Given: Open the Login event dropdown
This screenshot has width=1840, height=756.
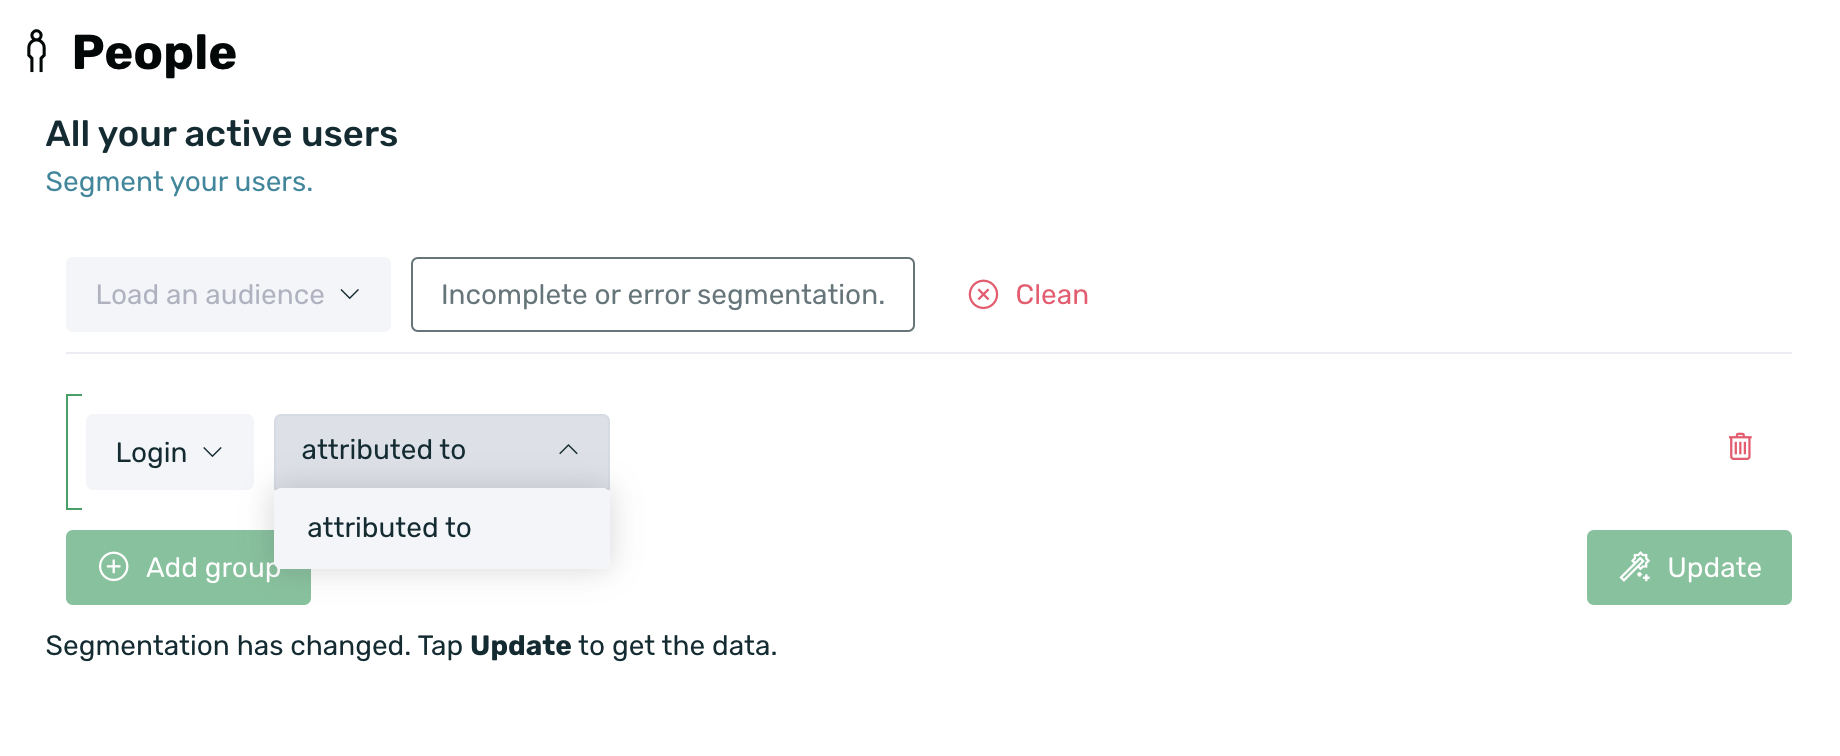Looking at the screenshot, I should point(170,452).
